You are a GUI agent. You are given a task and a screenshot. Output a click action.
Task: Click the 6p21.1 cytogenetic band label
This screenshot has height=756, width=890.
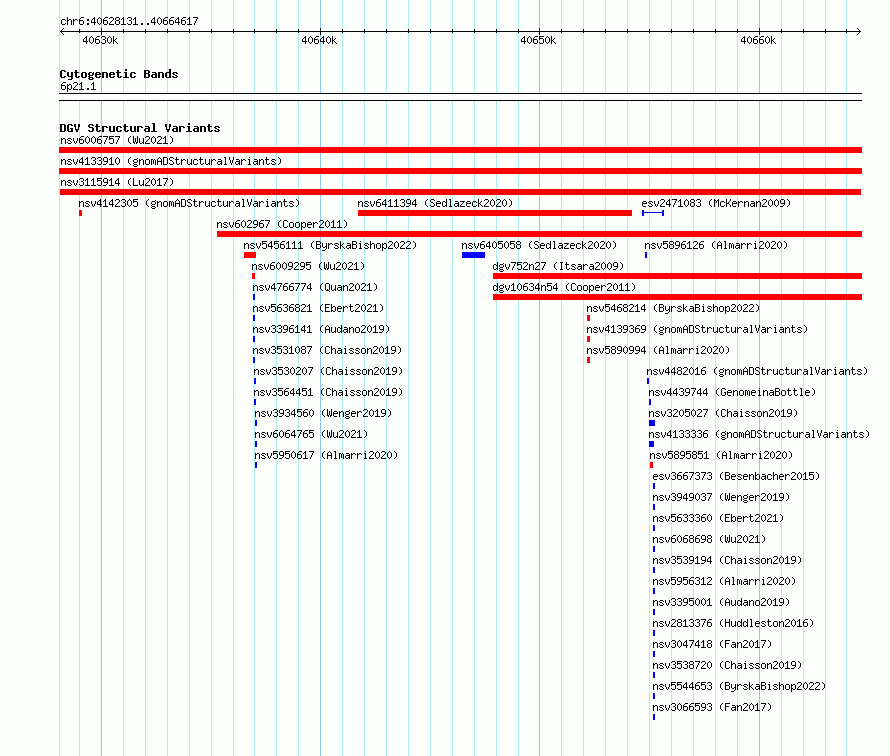click(x=78, y=86)
